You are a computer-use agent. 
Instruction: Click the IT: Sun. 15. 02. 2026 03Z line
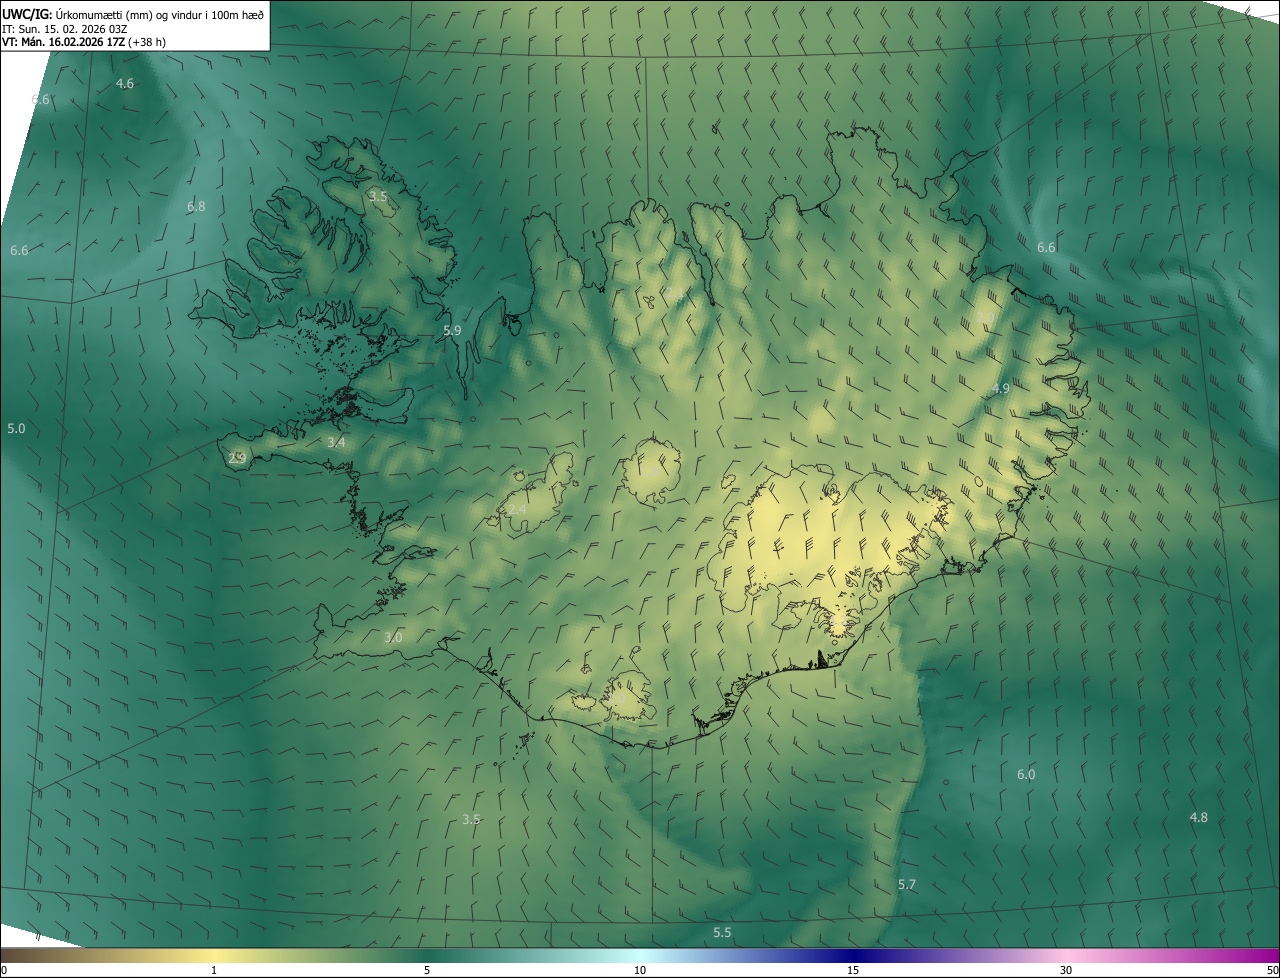[64, 29]
